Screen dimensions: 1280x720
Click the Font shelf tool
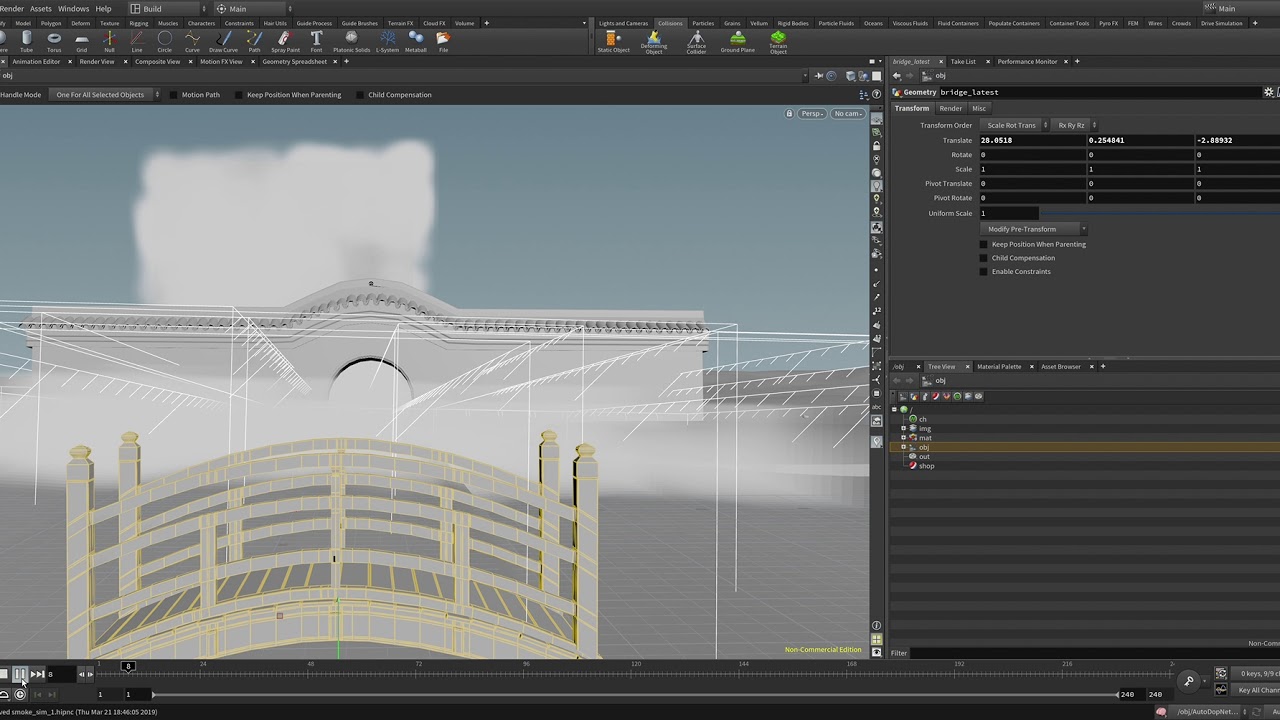coord(316,41)
